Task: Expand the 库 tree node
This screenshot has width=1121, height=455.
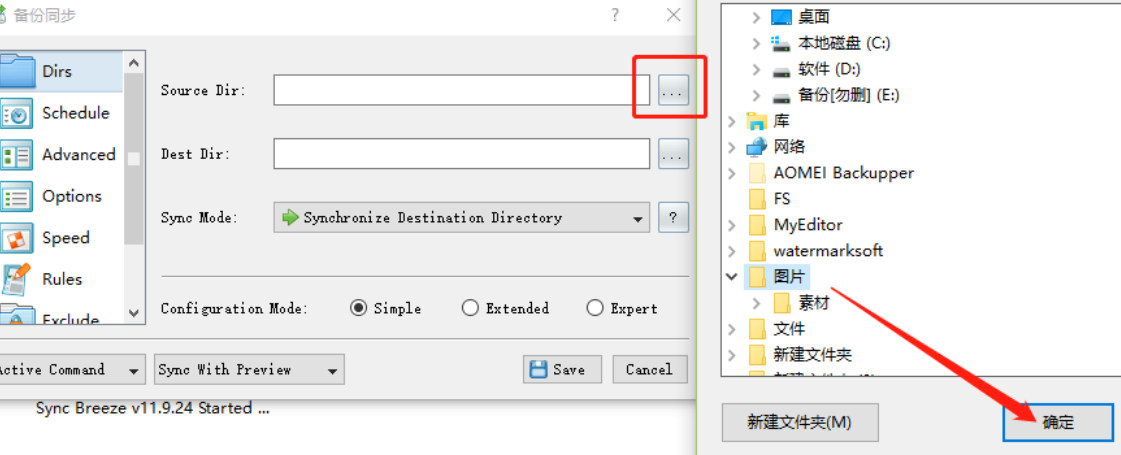Action: point(731,121)
